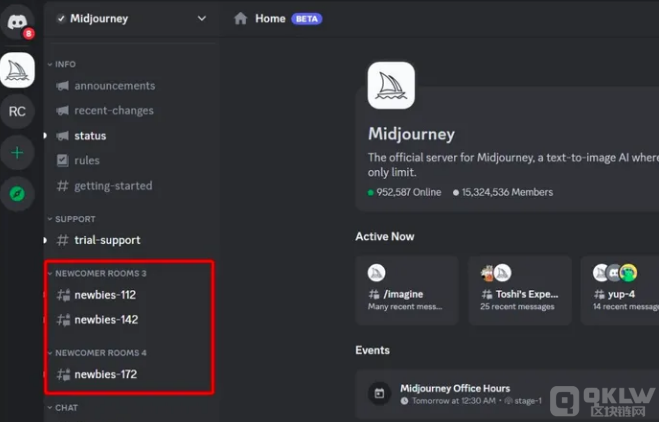The image size is (659, 422).
Task: Click recent-changes megaphone icon
Action: (62, 111)
